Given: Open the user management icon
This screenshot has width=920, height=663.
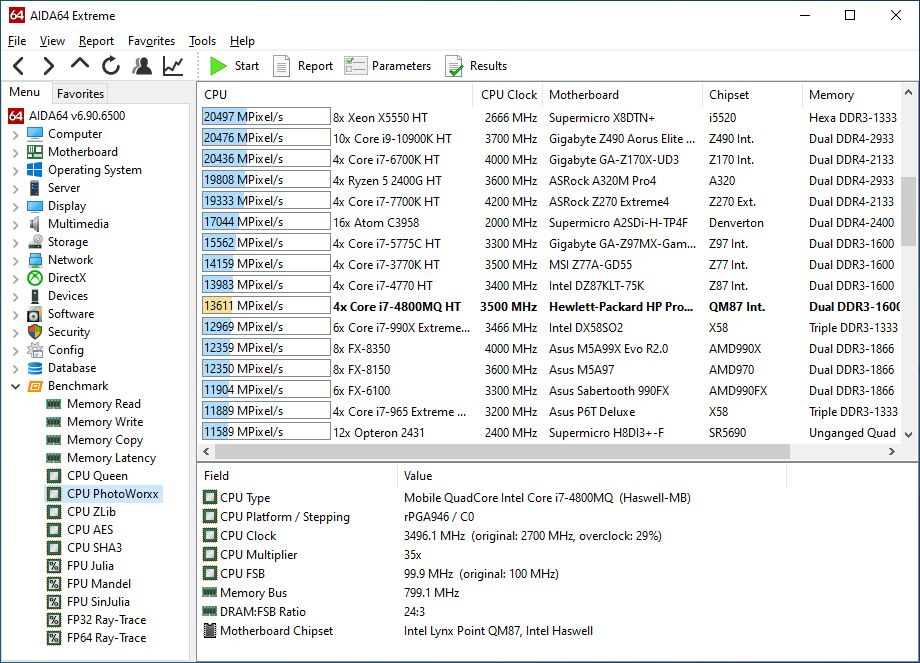Looking at the screenshot, I should [x=142, y=66].
